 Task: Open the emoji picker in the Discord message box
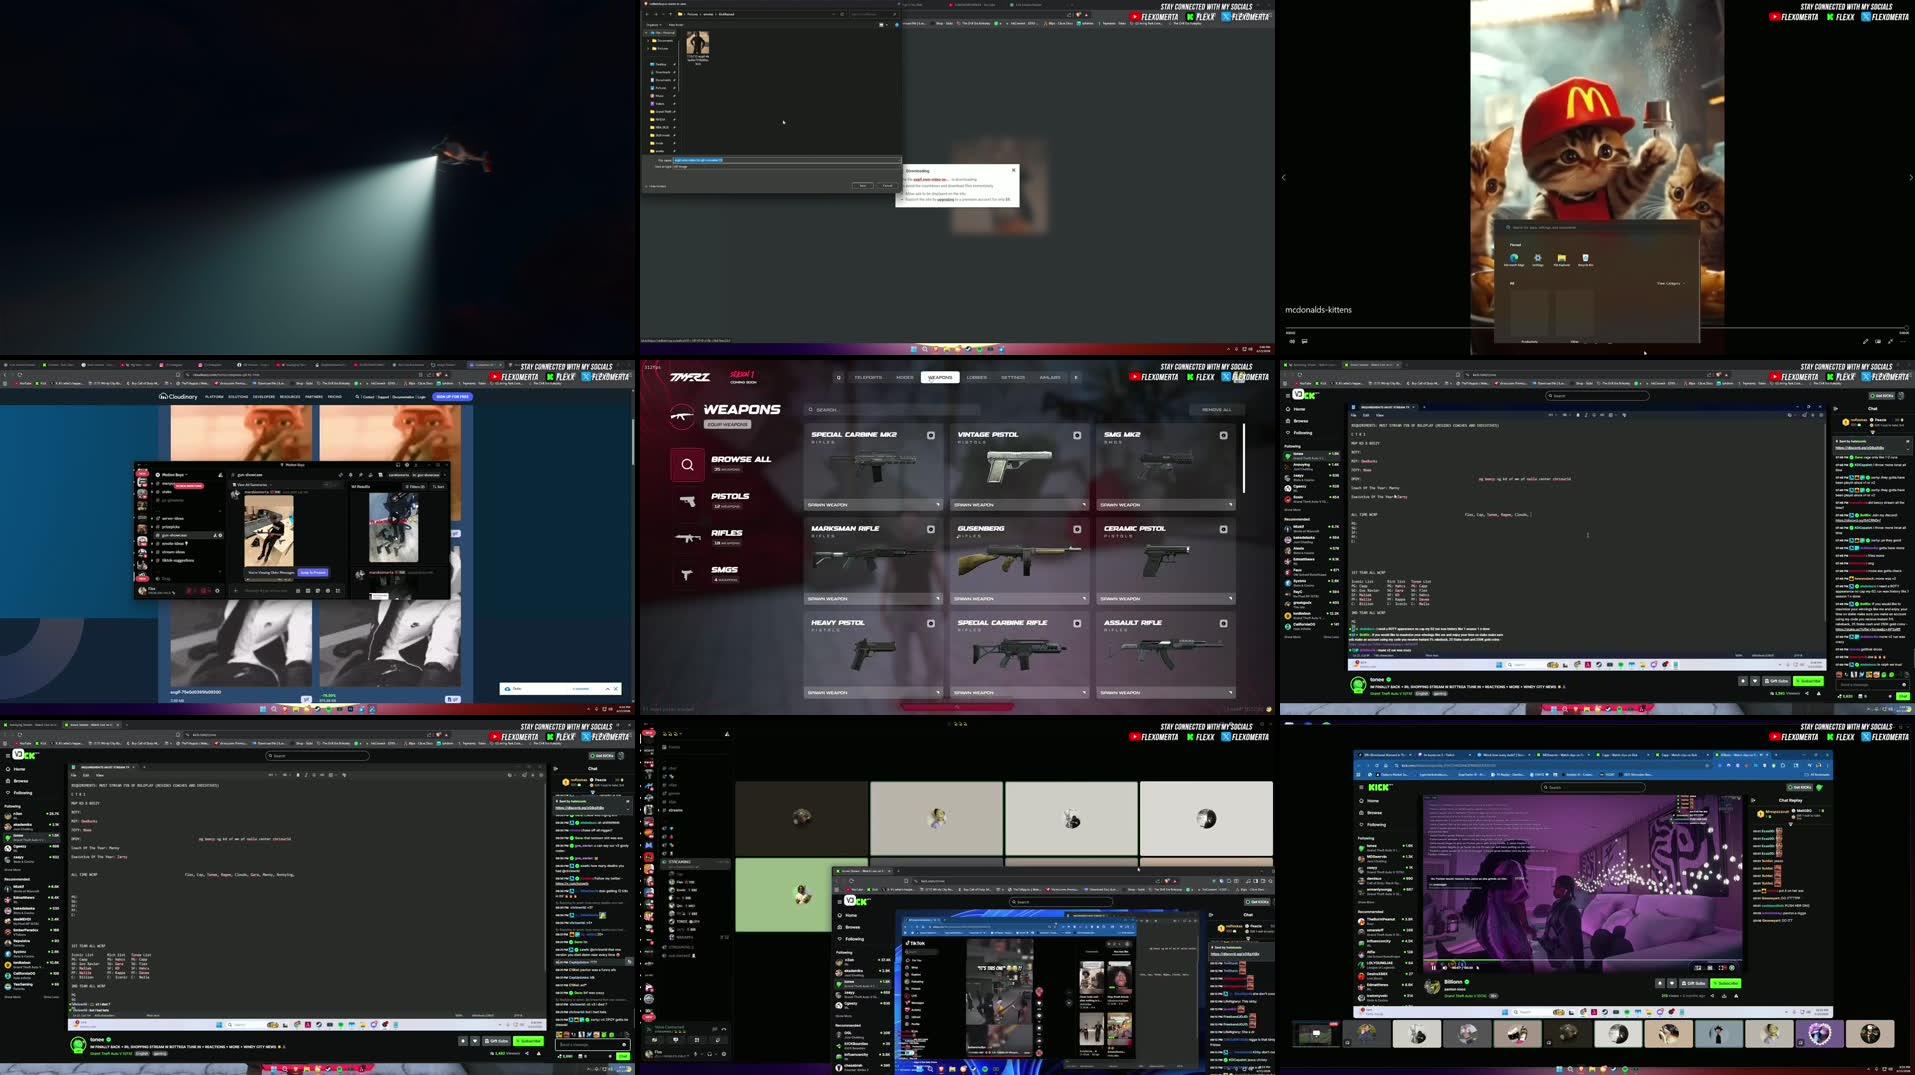329,591
